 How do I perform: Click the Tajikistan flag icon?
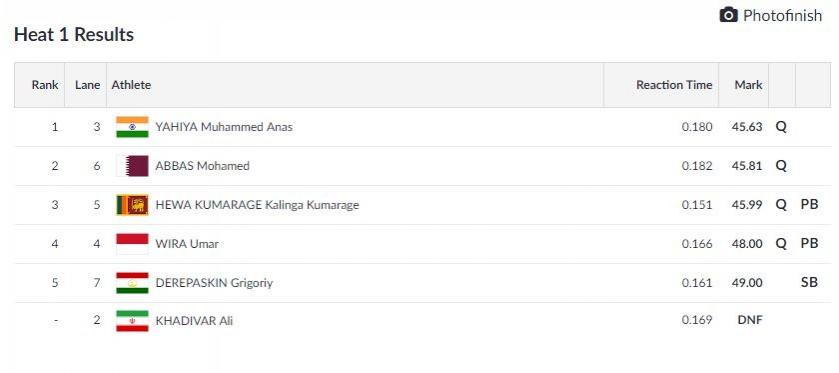click(x=132, y=283)
